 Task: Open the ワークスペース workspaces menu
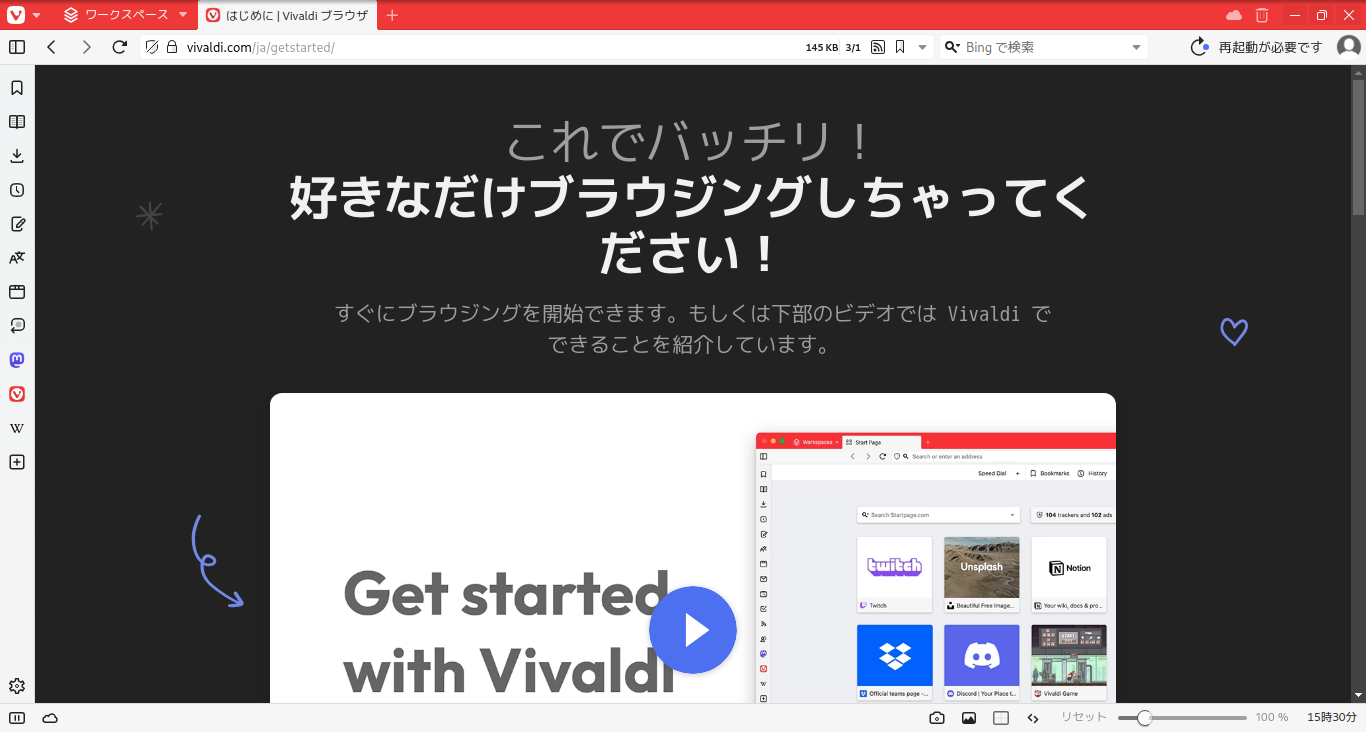point(126,15)
